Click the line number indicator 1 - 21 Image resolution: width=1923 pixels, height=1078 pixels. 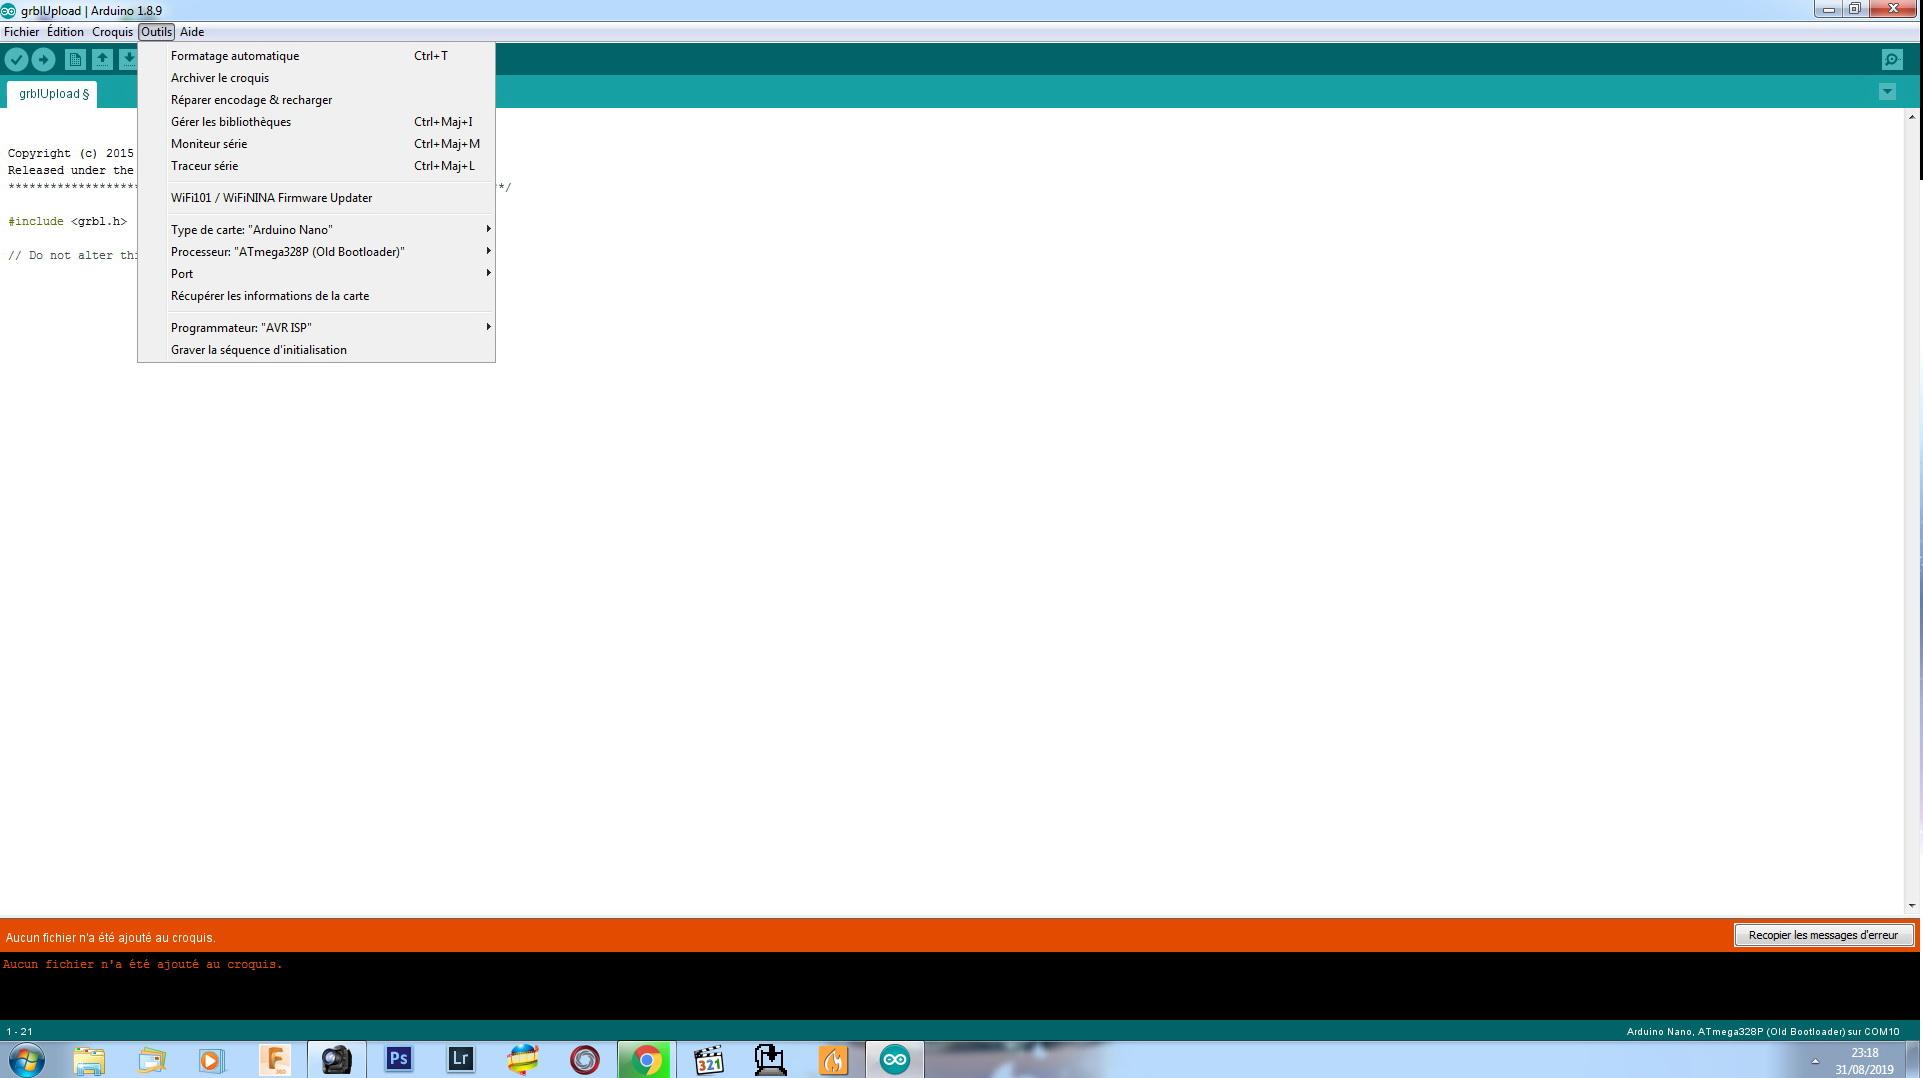pos(20,1032)
